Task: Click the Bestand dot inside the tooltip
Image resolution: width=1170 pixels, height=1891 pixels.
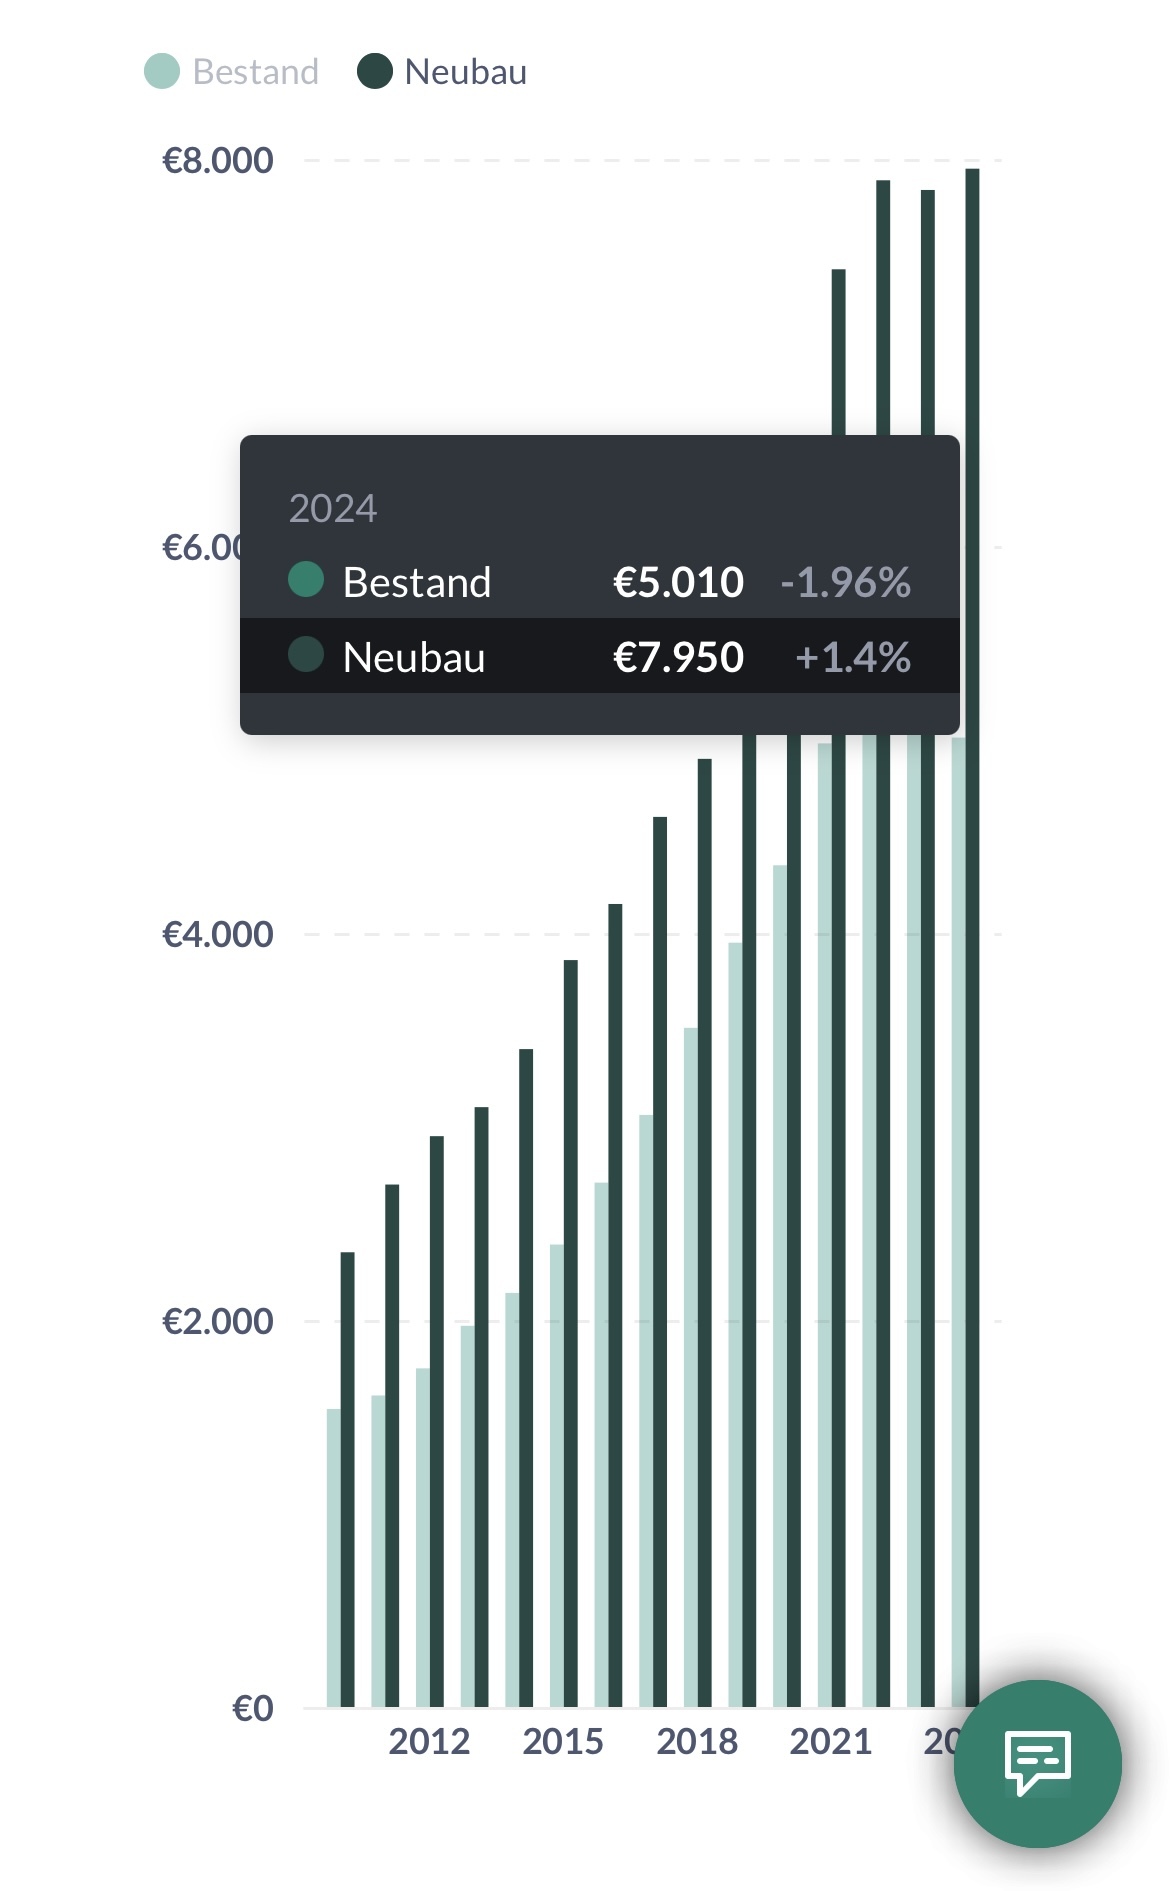Action: (x=306, y=580)
